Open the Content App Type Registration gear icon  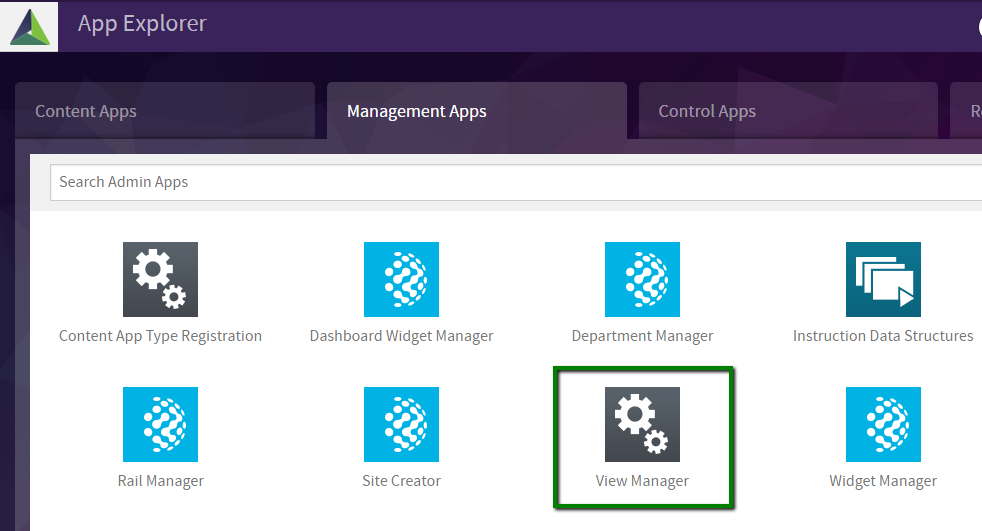coord(160,279)
